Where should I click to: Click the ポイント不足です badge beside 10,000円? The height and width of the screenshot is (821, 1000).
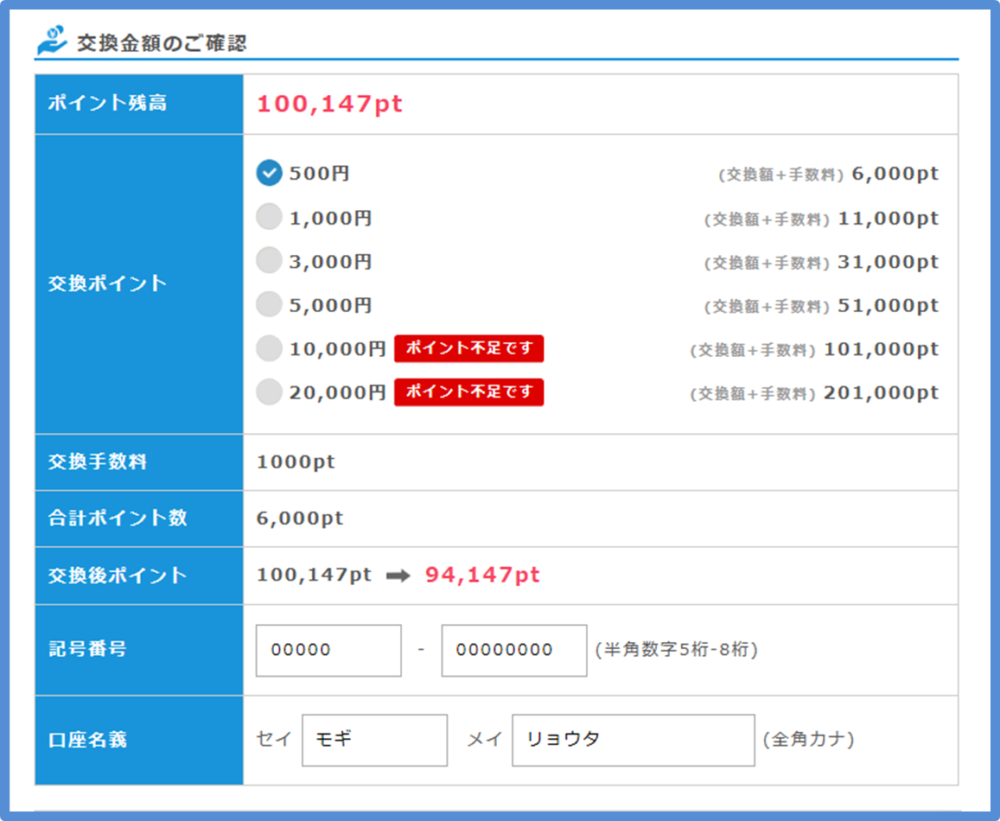[x=469, y=348]
